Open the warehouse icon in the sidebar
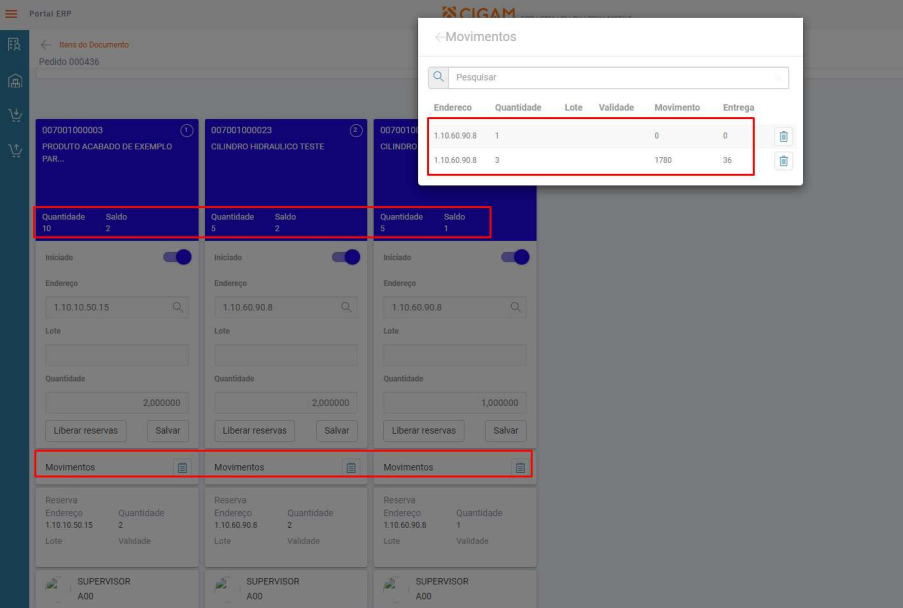903x608 pixels. 14,81
